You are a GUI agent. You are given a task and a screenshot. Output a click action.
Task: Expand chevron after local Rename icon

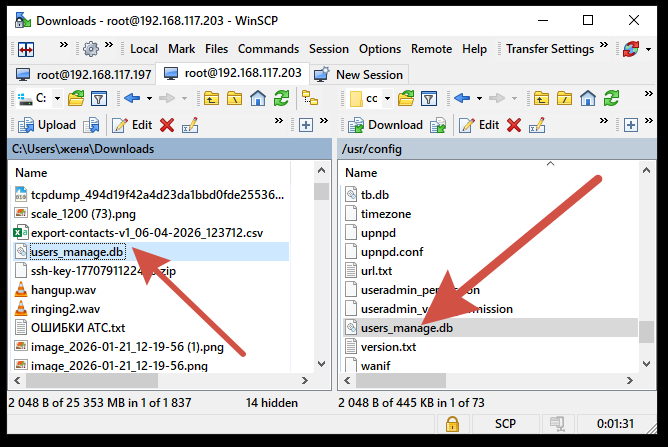(x=279, y=121)
